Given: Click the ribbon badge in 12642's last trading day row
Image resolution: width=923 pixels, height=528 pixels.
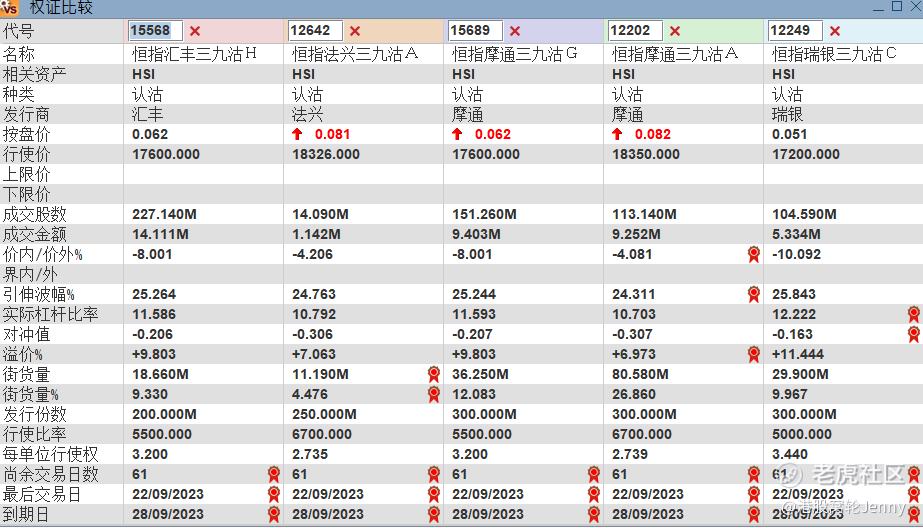Looking at the screenshot, I should point(434,494).
